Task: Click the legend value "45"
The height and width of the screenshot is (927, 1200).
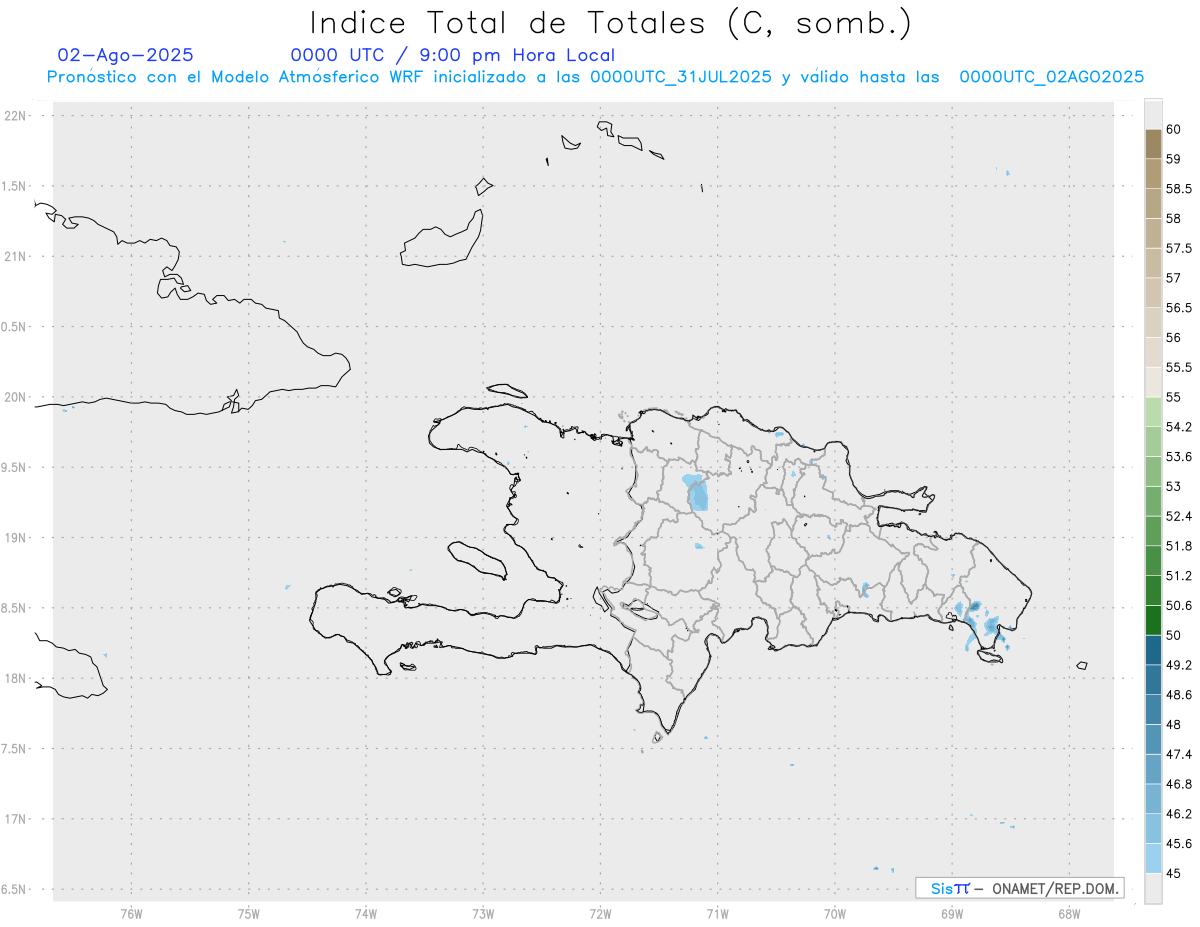Action: click(1174, 873)
